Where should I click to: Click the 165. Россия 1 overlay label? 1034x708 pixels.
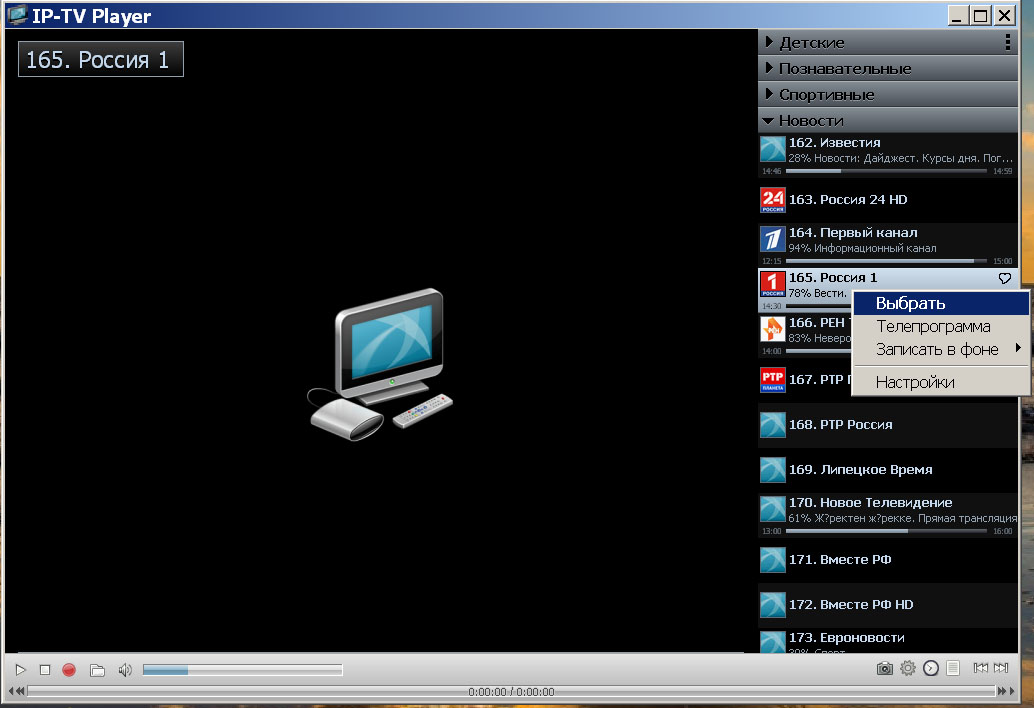point(101,59)
